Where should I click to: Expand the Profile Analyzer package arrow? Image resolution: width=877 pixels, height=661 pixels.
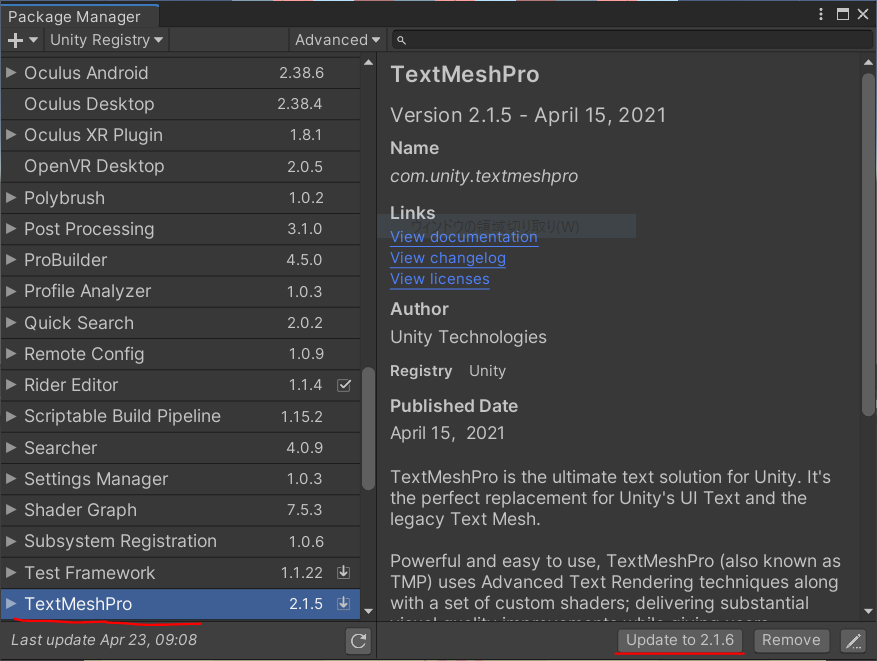[10, 291]
